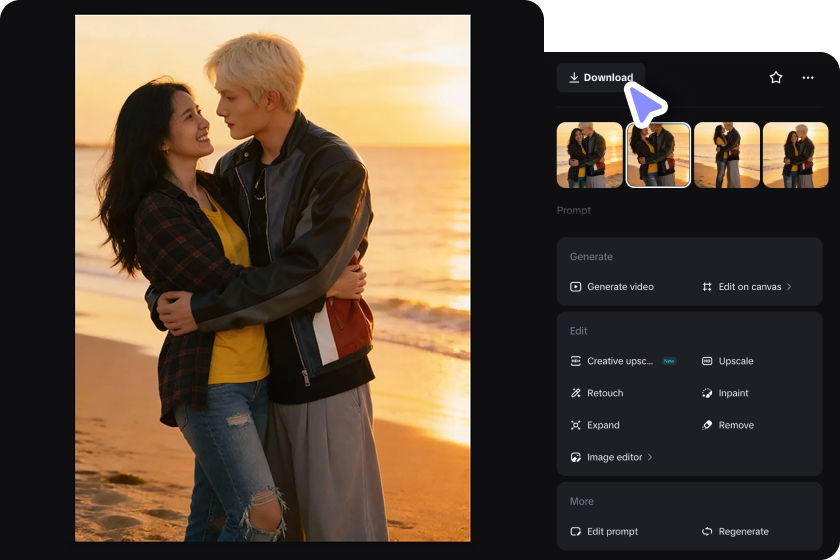Viewport: 840px width, 560px height.
Task: Choose the Edit prompt option
Action: (x=612, y=532)
